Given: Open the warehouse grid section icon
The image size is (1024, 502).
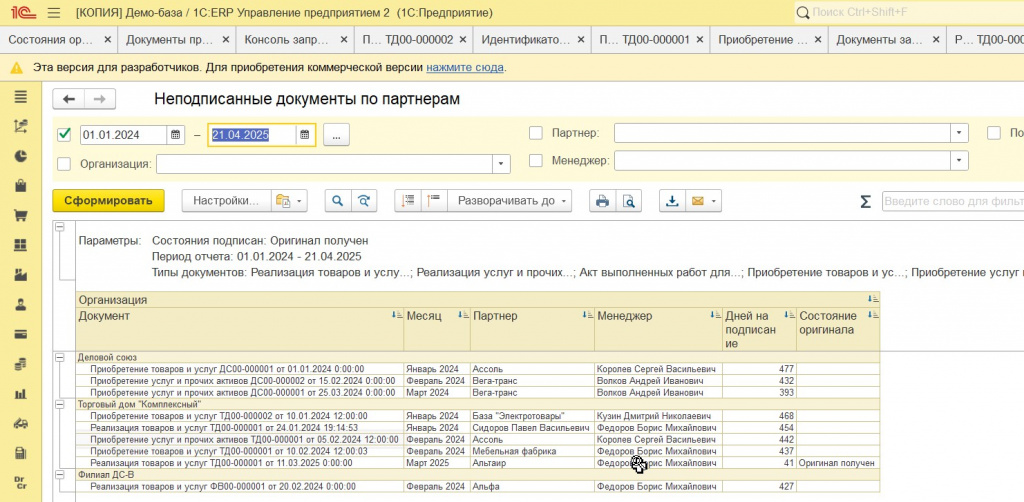Looking at the screenshot, I should [x=20, y=245].
